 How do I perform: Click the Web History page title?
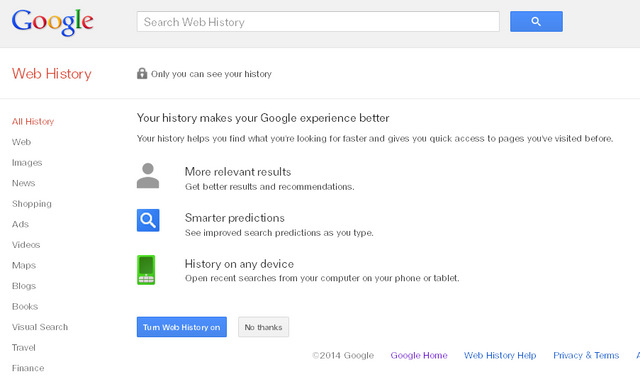51,74
